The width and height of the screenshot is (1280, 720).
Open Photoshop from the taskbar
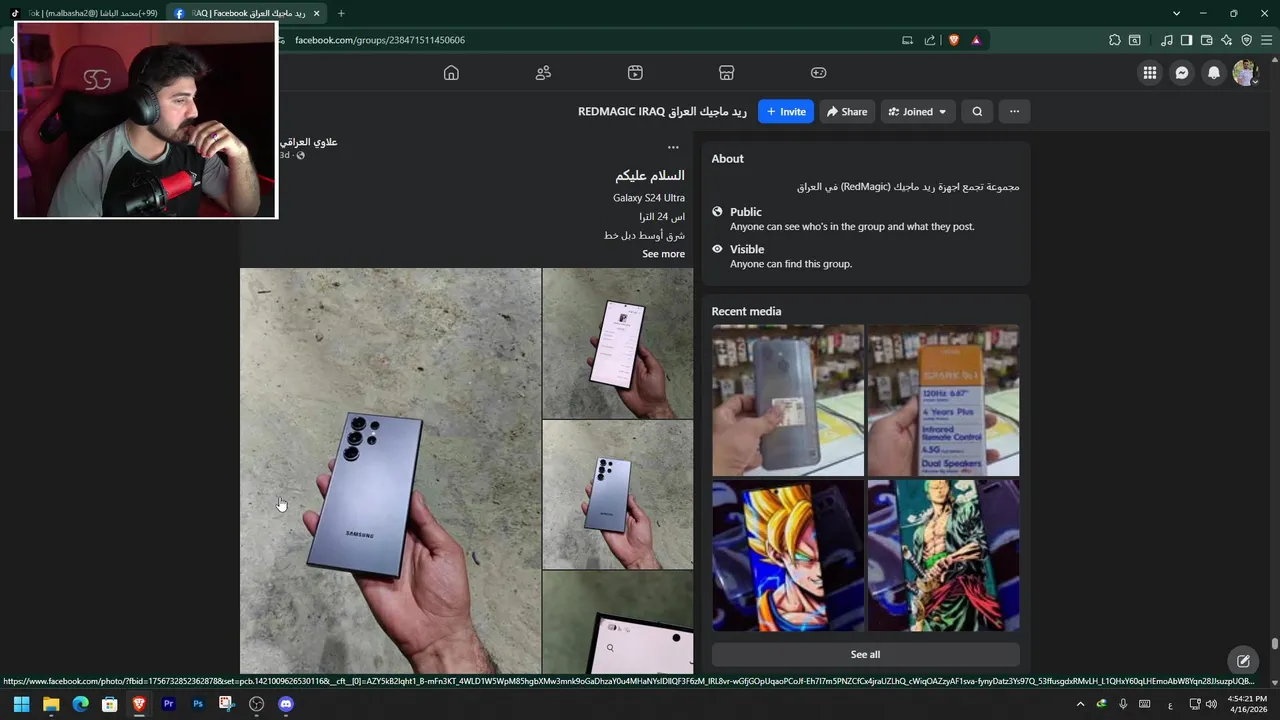[198, 704]
